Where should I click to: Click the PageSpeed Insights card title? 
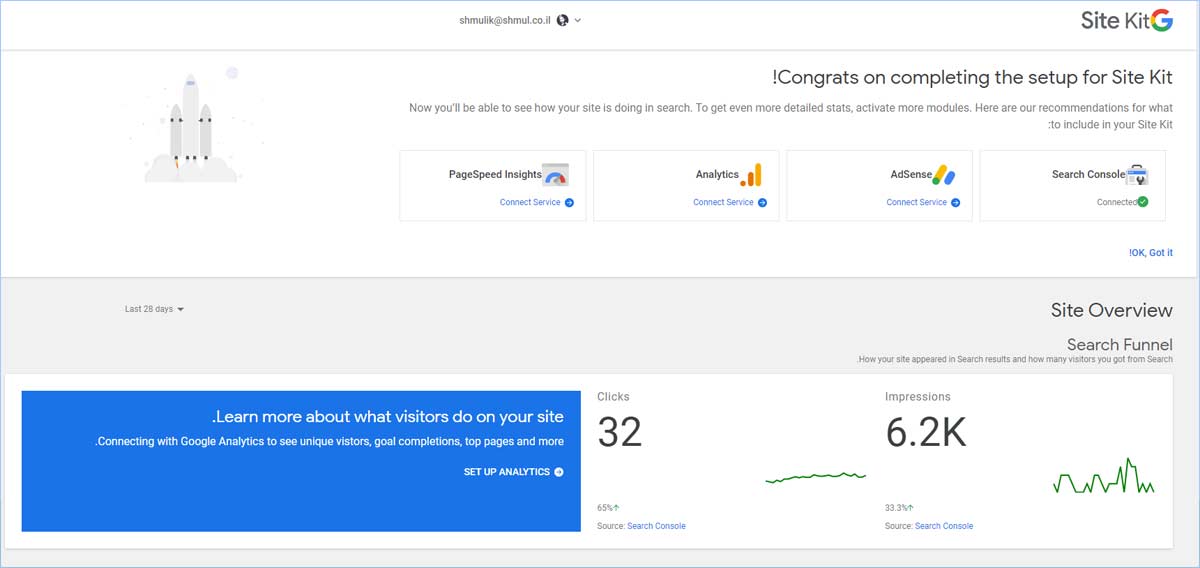pos(495,174)
